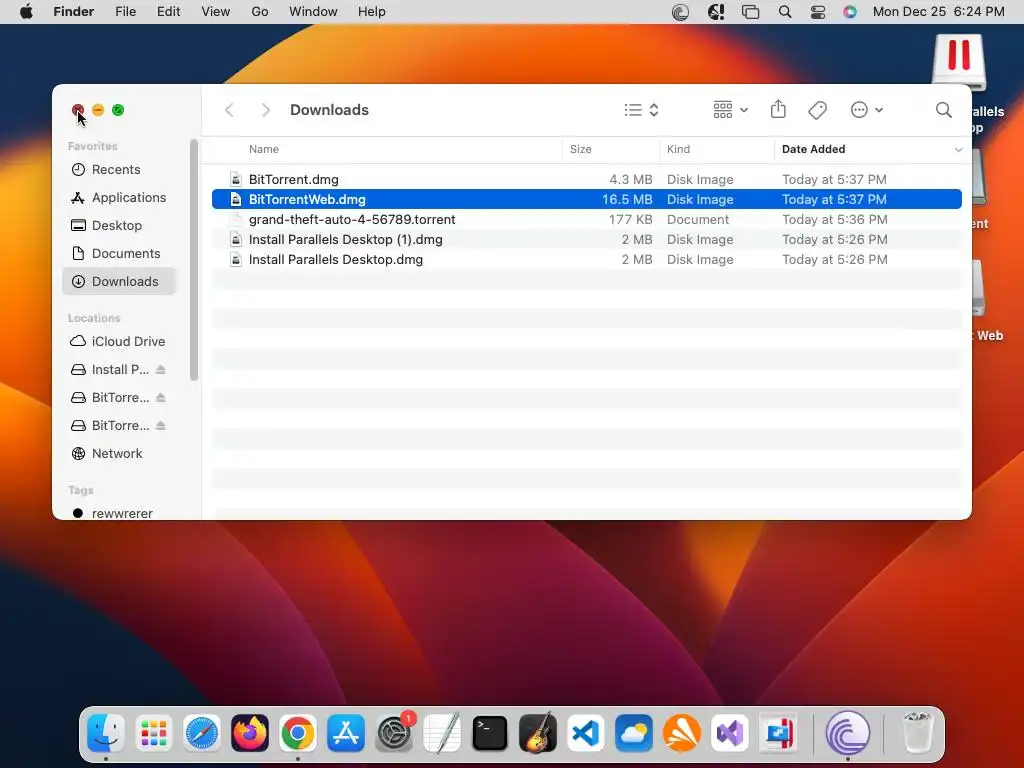Open Control Center in menu bar
This screenshot has width=1024, height=768.
818,12
